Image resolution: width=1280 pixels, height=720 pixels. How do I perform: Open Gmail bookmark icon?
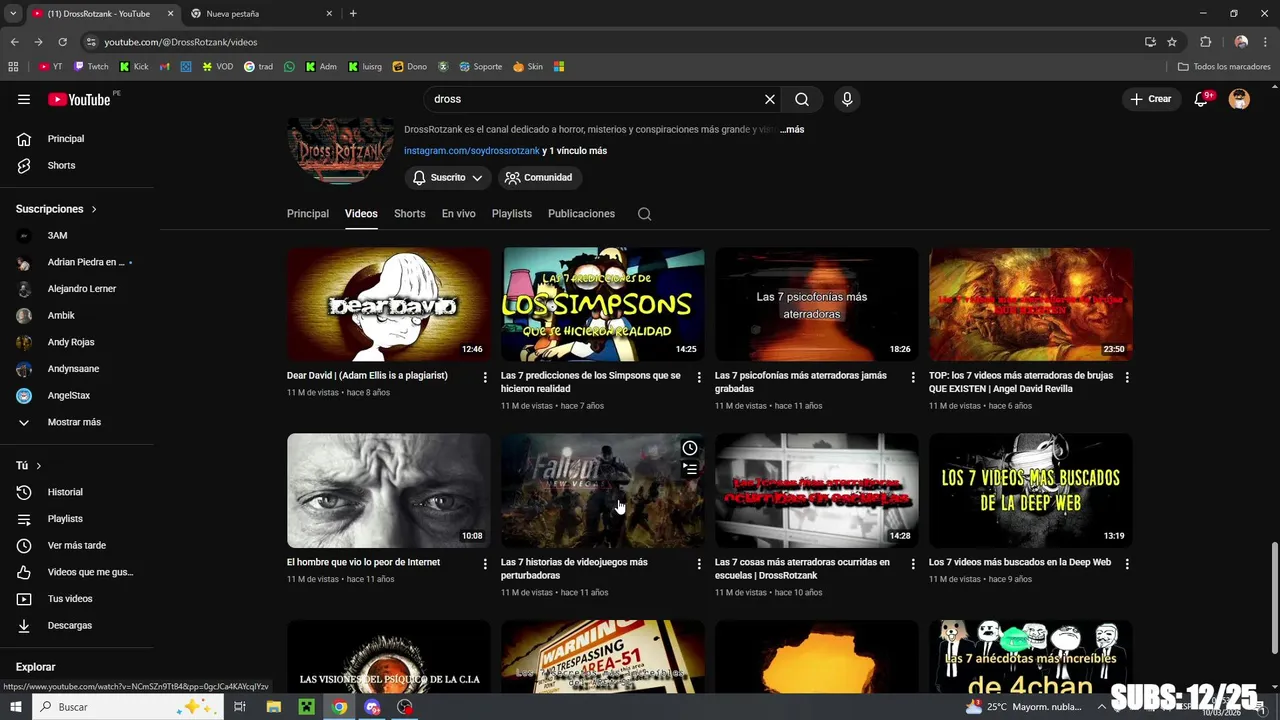pos(165,67)
